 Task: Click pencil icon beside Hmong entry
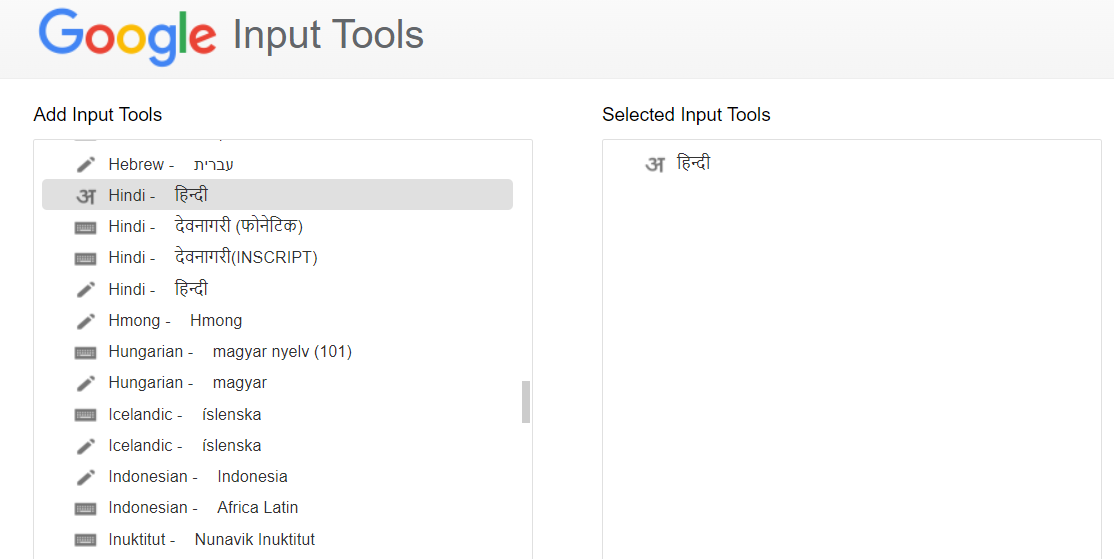point(85,321)
